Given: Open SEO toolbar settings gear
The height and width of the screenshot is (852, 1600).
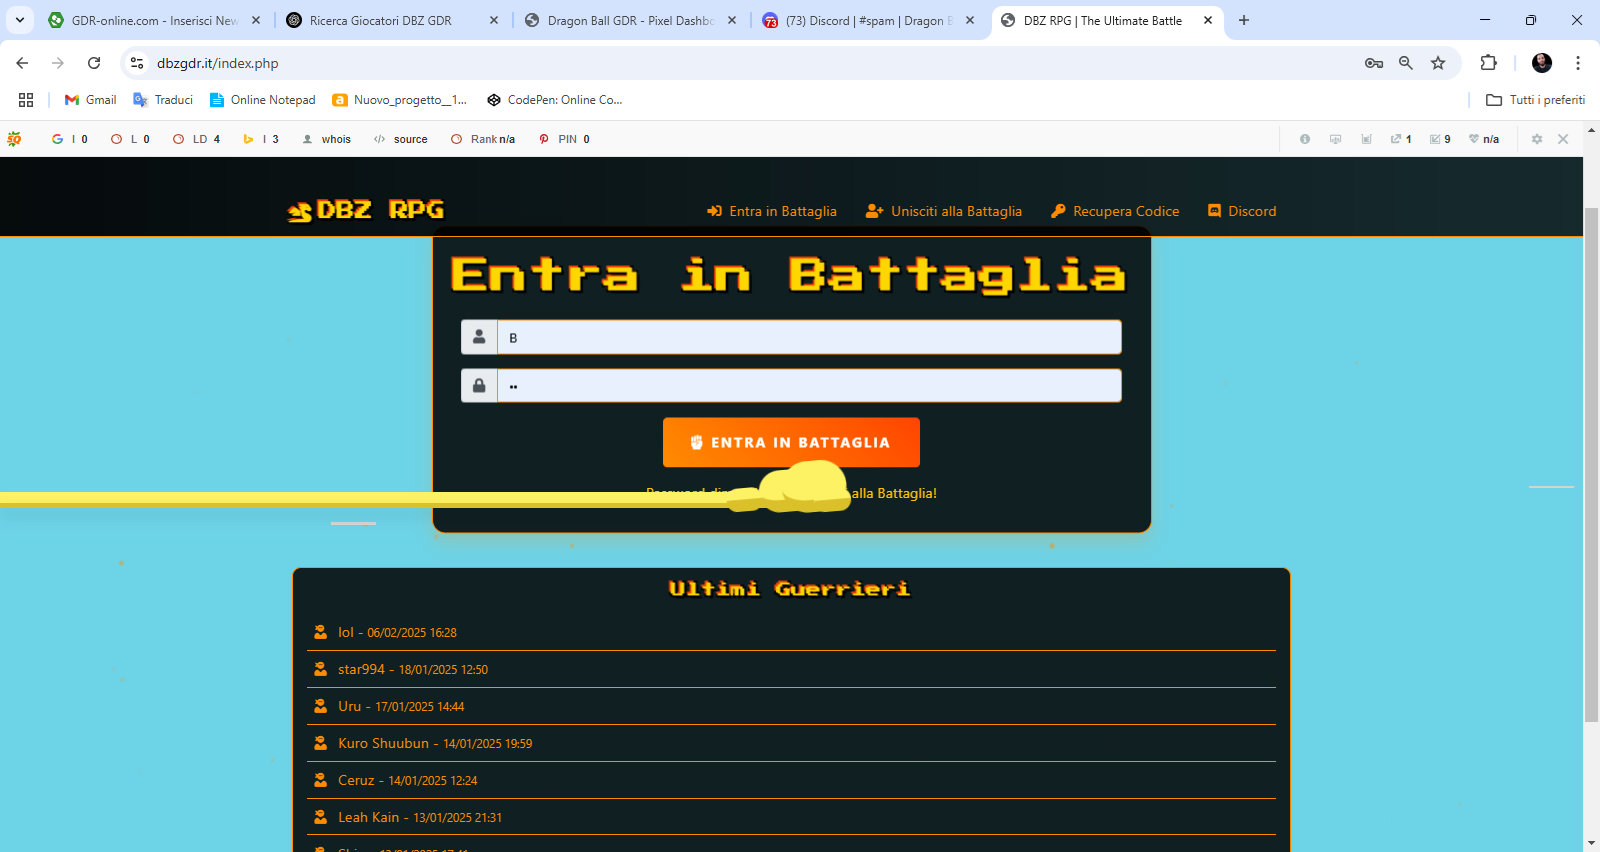Looking at the screenshot, I should pos(1537,139).
